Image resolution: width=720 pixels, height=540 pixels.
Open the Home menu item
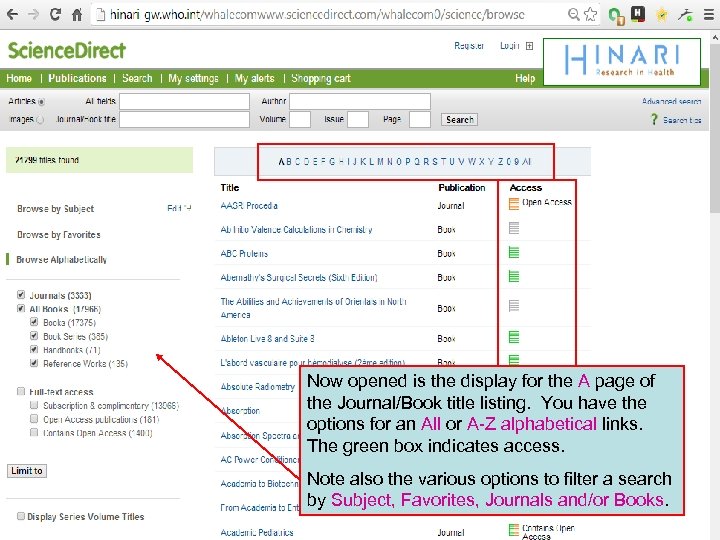(x=19, y=78)
